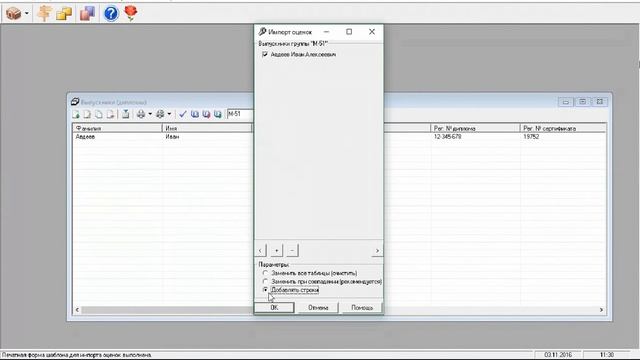Click the date 03.11.2016 in status bar
Screen dimensions: 640x360
[558, 355]
